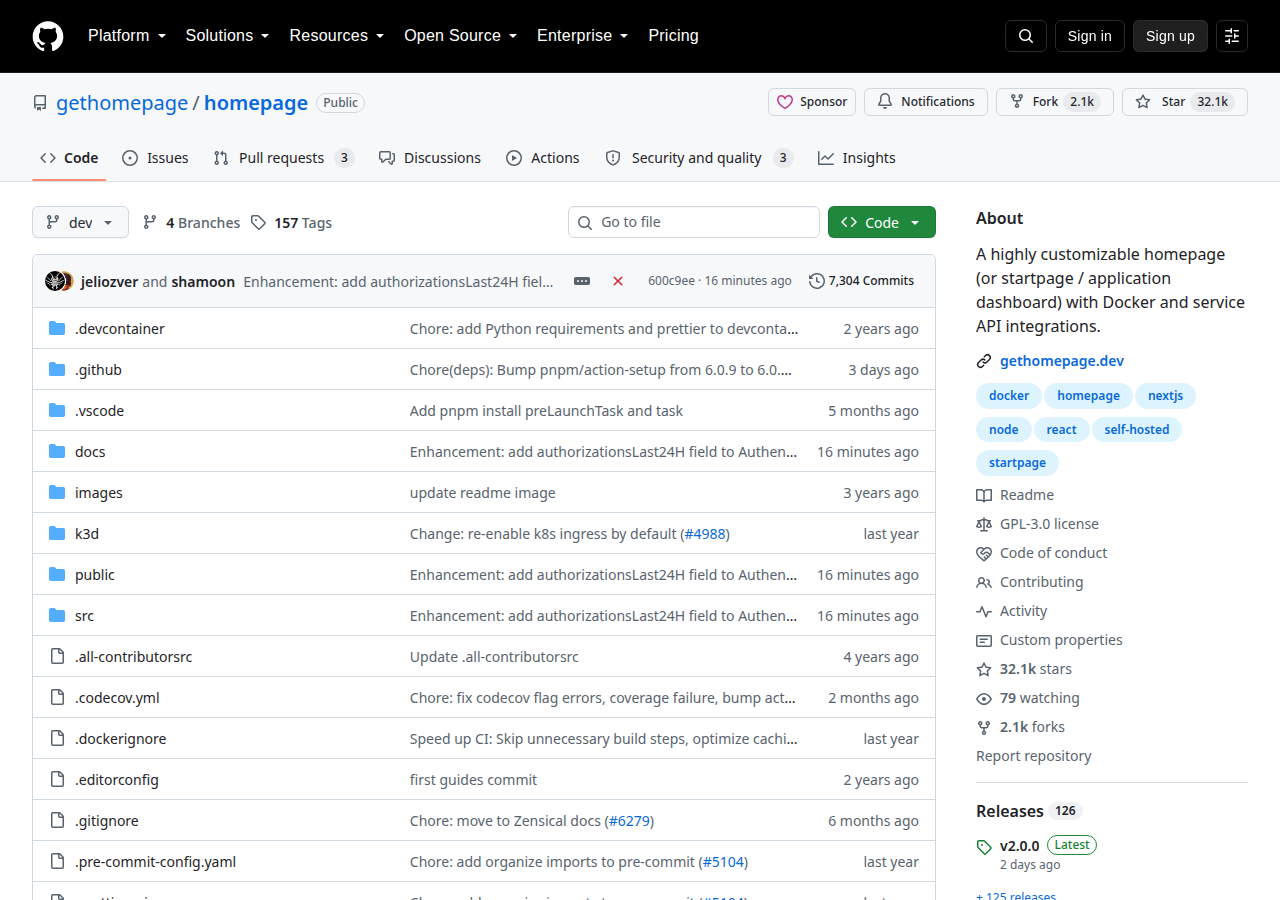Open the .editorconfig file name
The height and width of the screenshot is (900, 1280).
[117, 780]
